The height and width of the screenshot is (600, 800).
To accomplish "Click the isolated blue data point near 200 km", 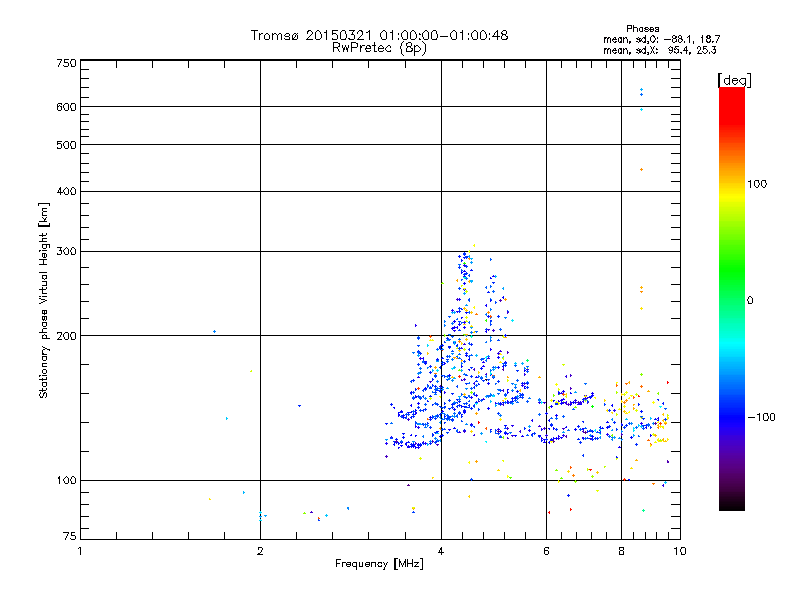I will [x=214, y=332].
